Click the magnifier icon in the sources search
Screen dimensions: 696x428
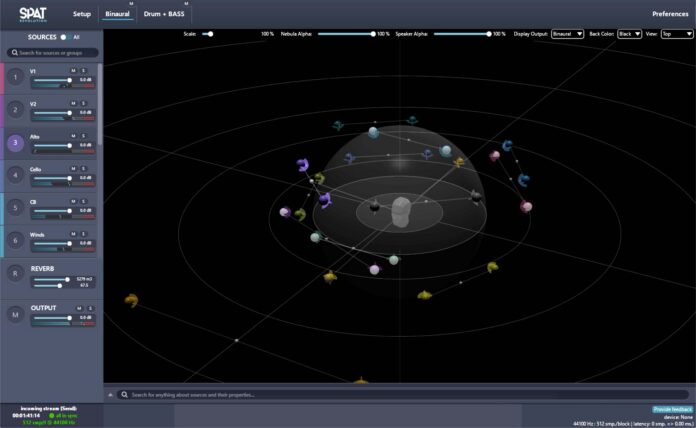(15, 52)
